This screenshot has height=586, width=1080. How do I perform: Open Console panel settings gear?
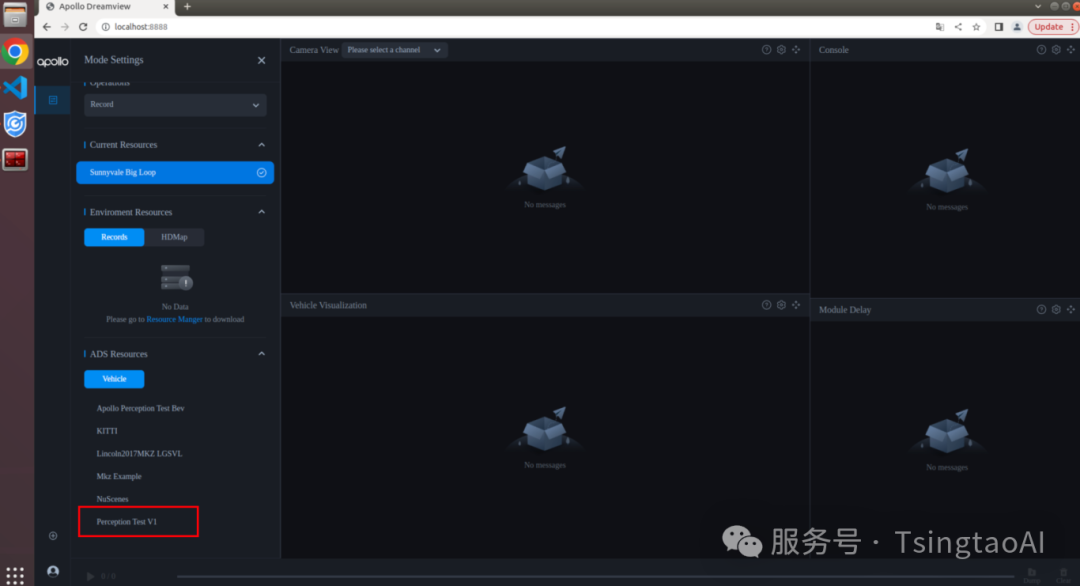(1056, 50)
